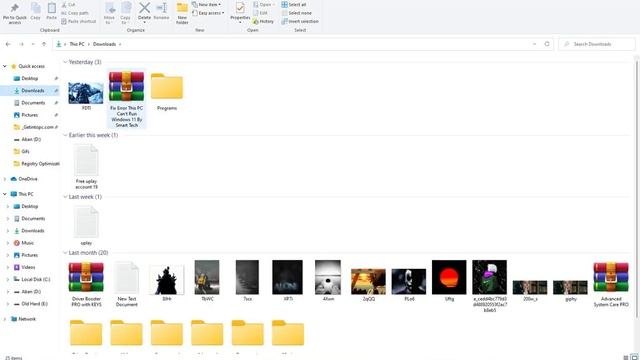
Task: Collapse the Last week (1) group
Action: [65, 197]
